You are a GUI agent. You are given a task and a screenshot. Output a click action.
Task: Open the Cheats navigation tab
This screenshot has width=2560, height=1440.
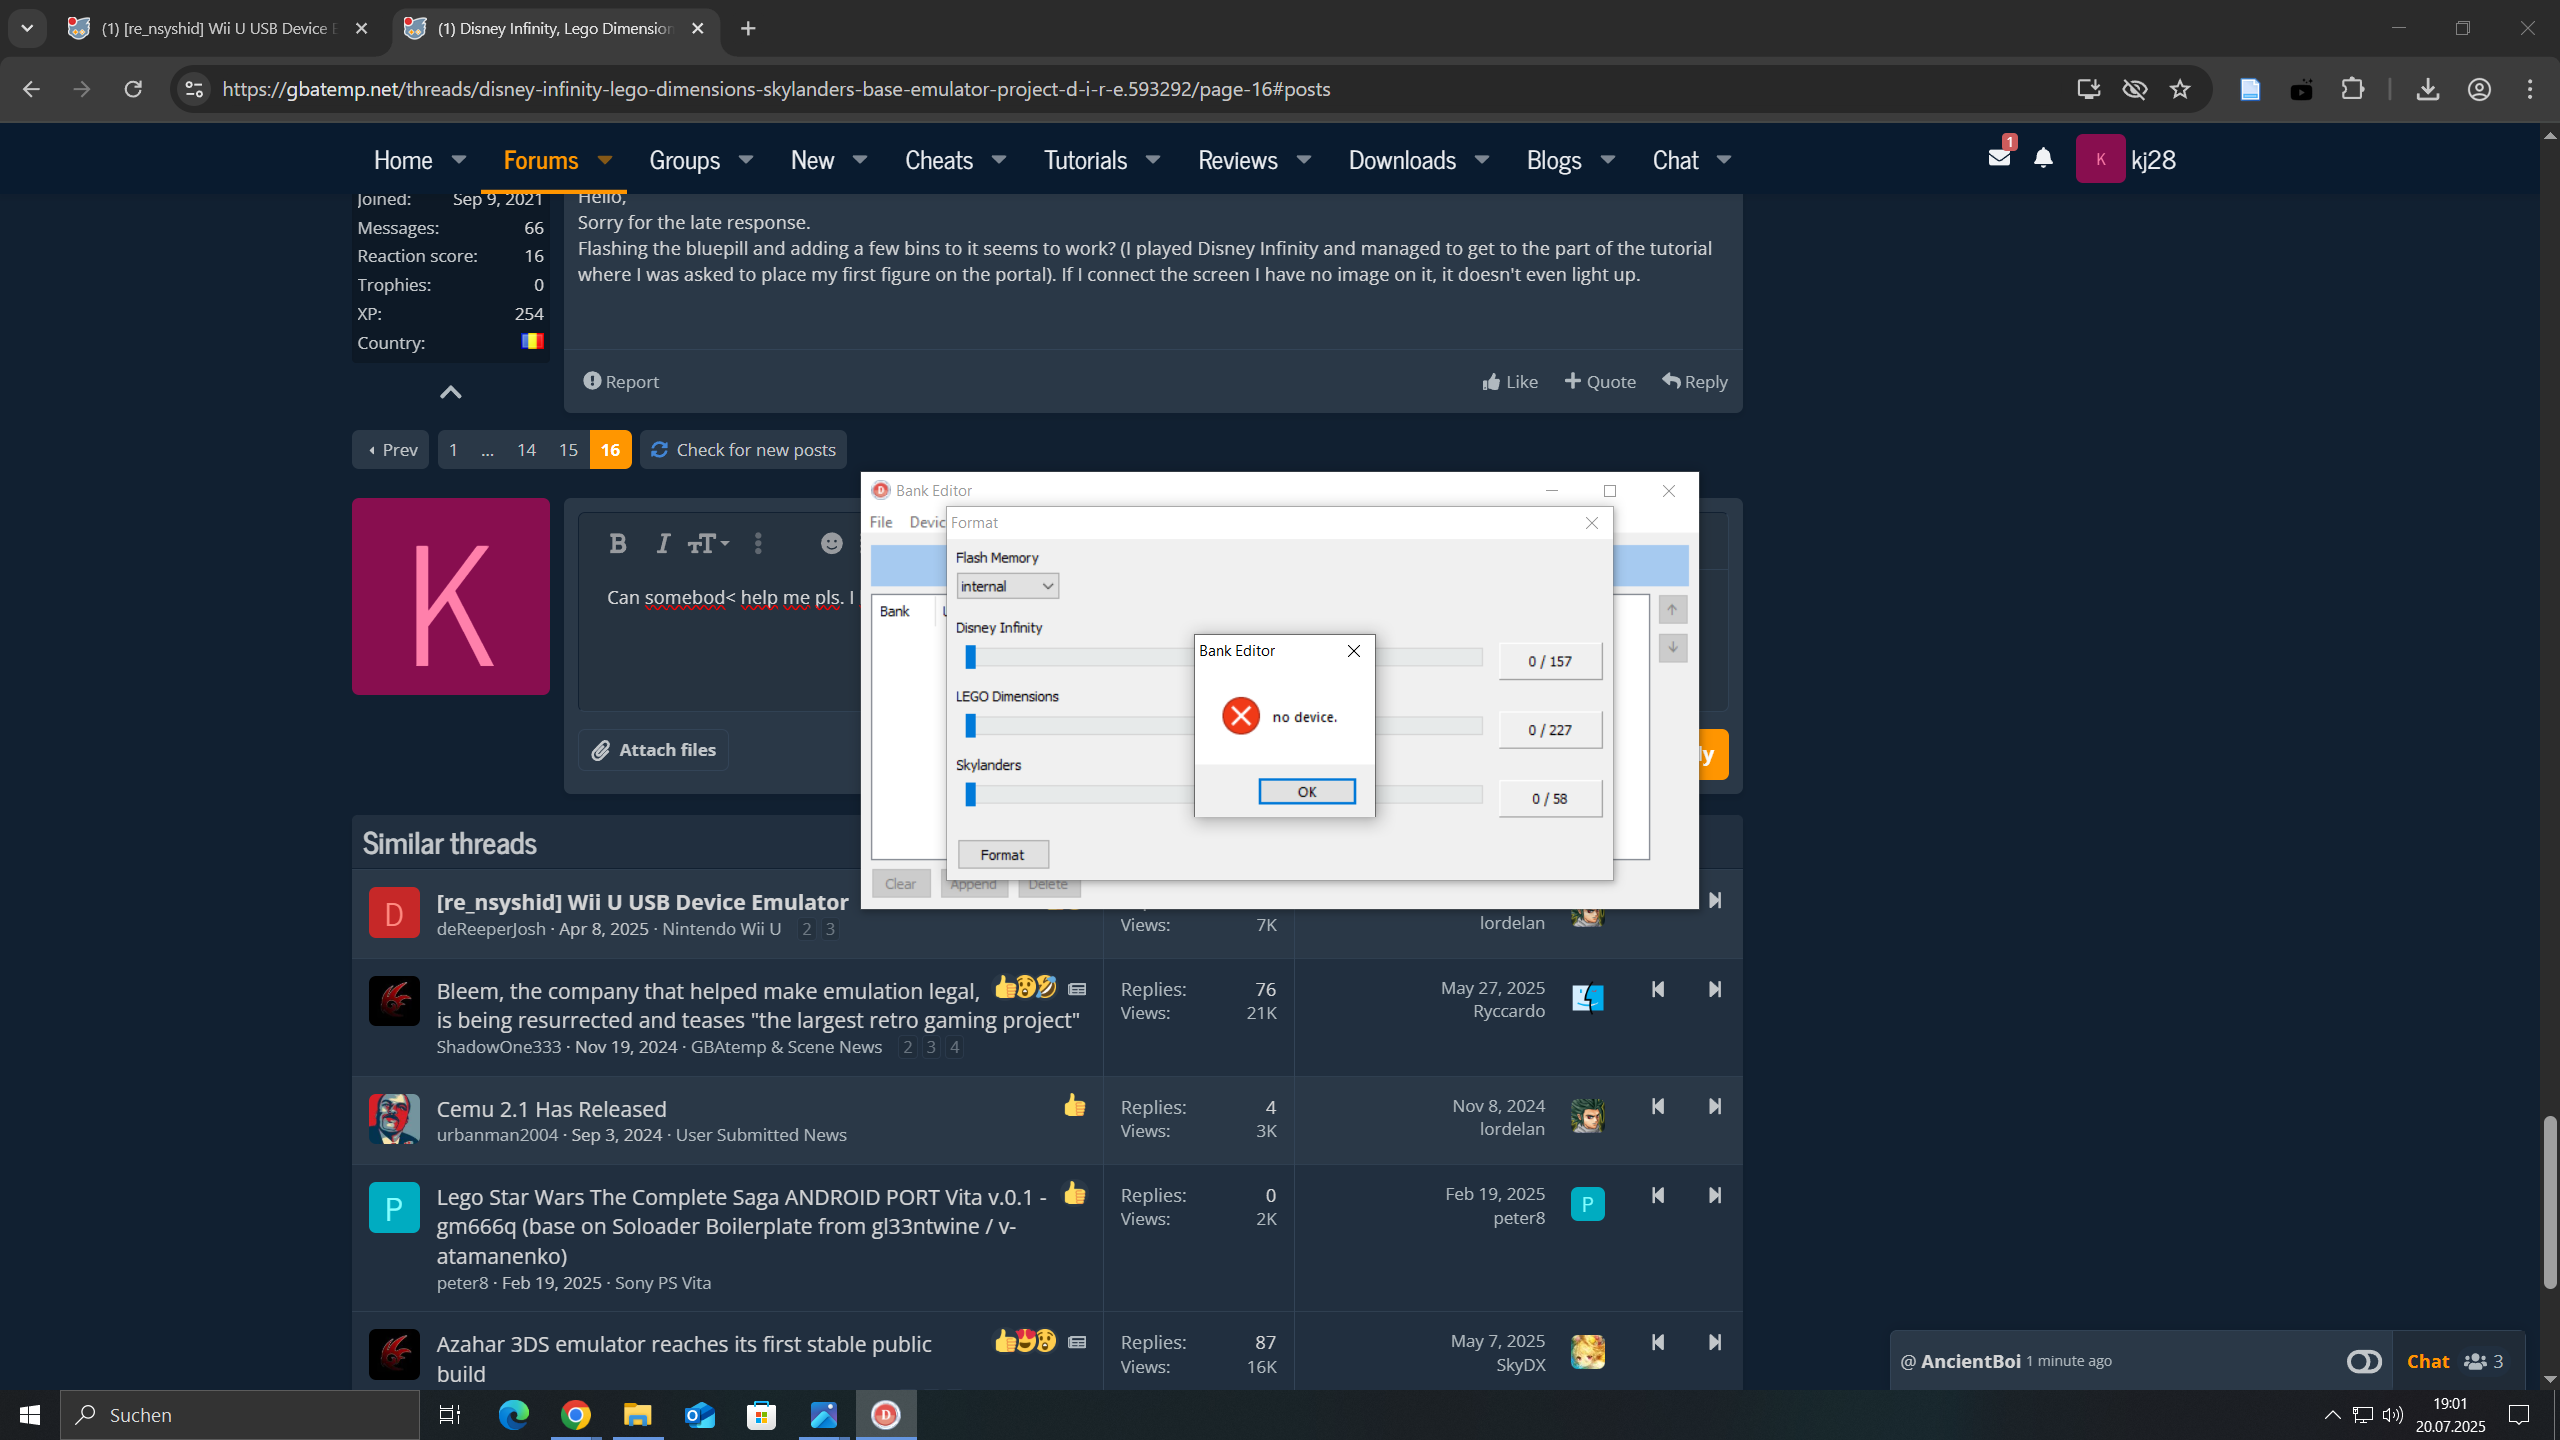tap(939, 160)
